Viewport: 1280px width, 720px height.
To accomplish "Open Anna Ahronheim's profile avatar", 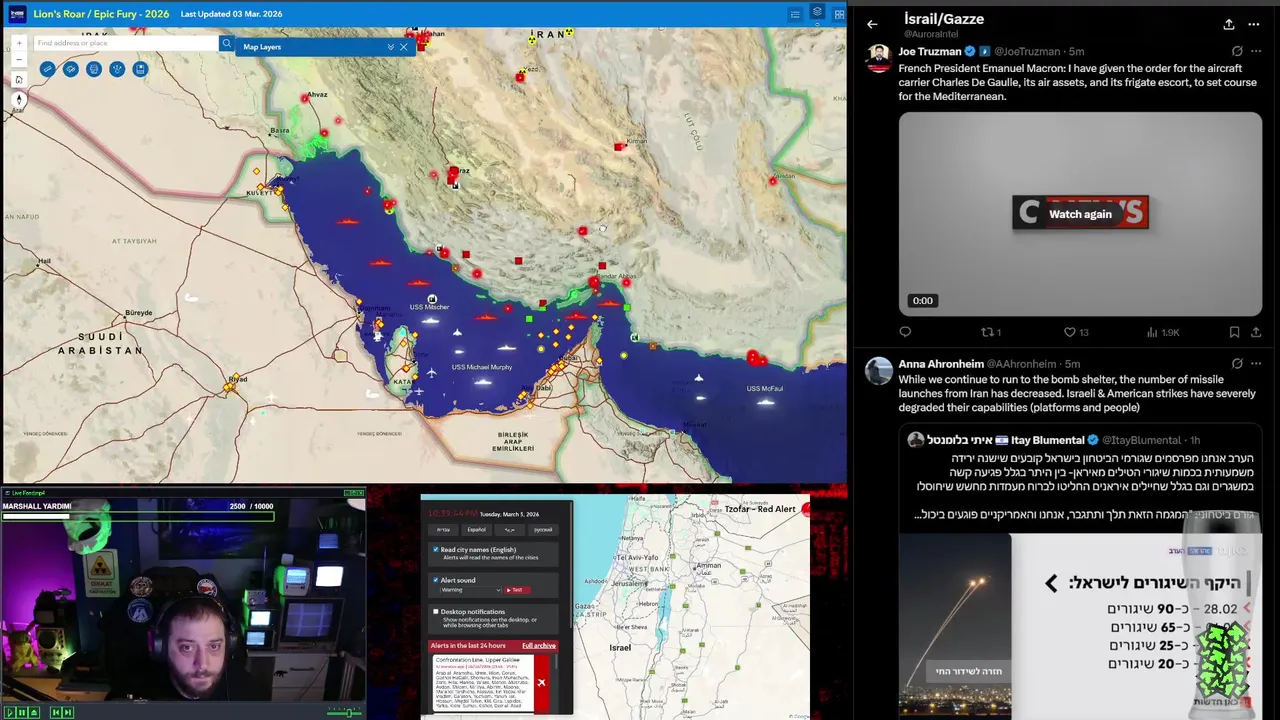I will 879,370.
